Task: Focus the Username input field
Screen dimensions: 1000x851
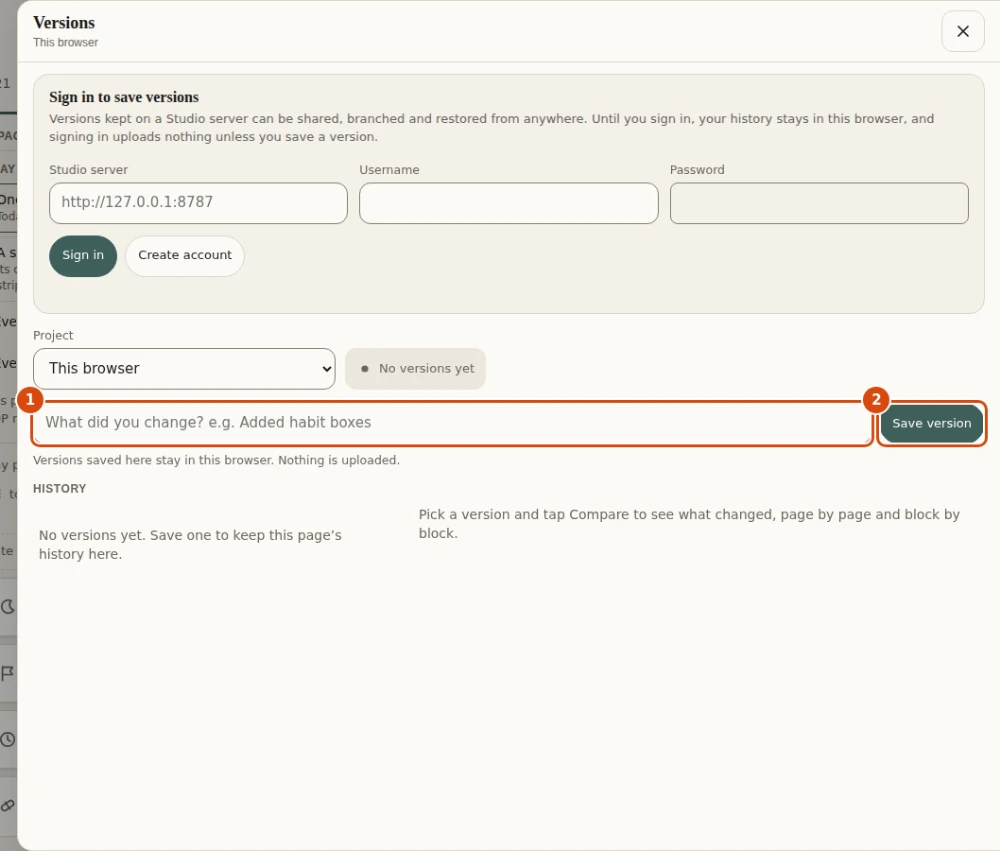Action: [x=508, y=203]
